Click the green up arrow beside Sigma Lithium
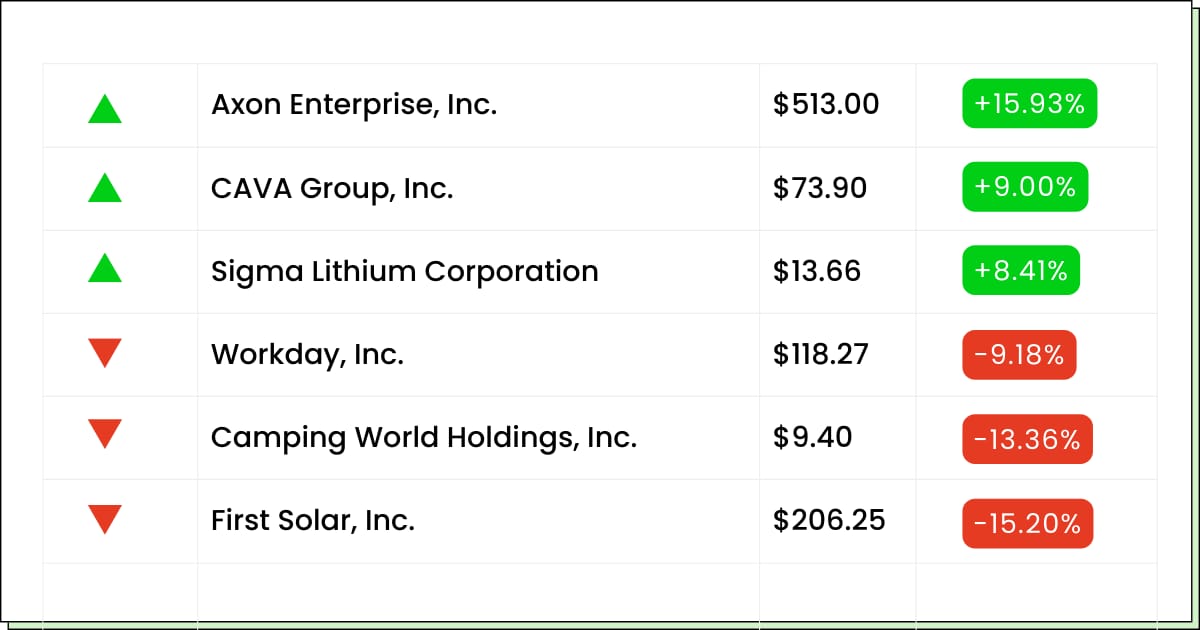 click(x=105, y=267)
